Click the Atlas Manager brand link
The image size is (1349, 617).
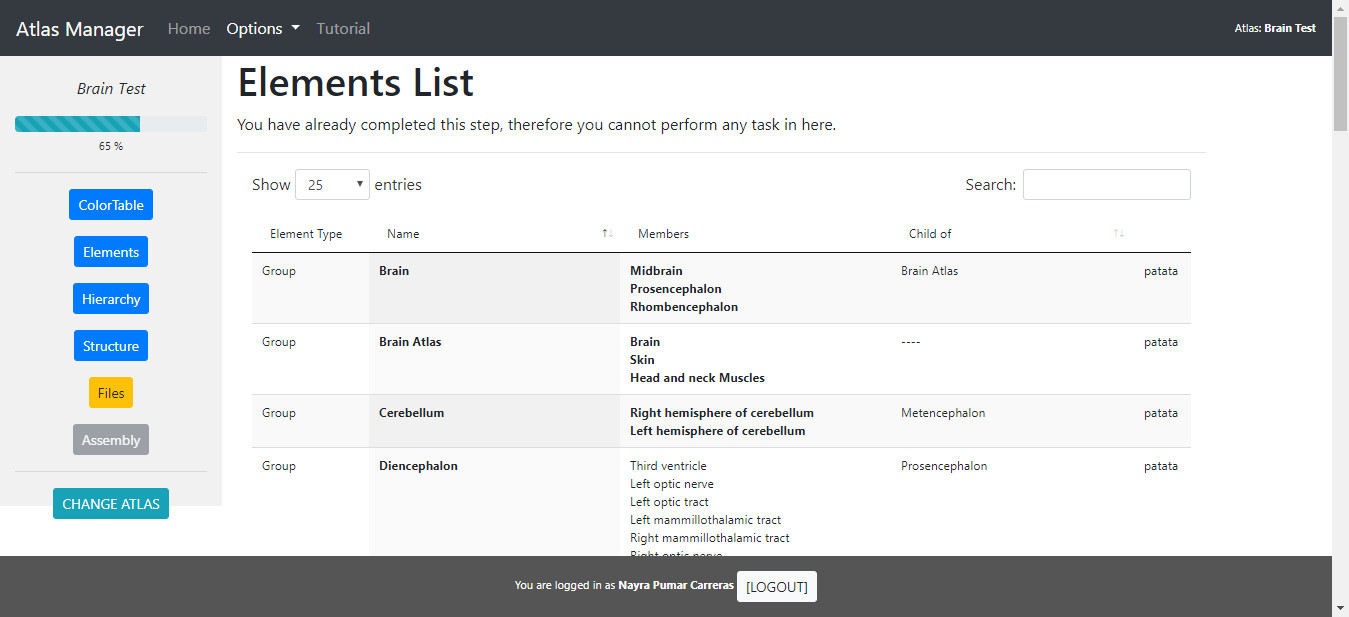80,29
